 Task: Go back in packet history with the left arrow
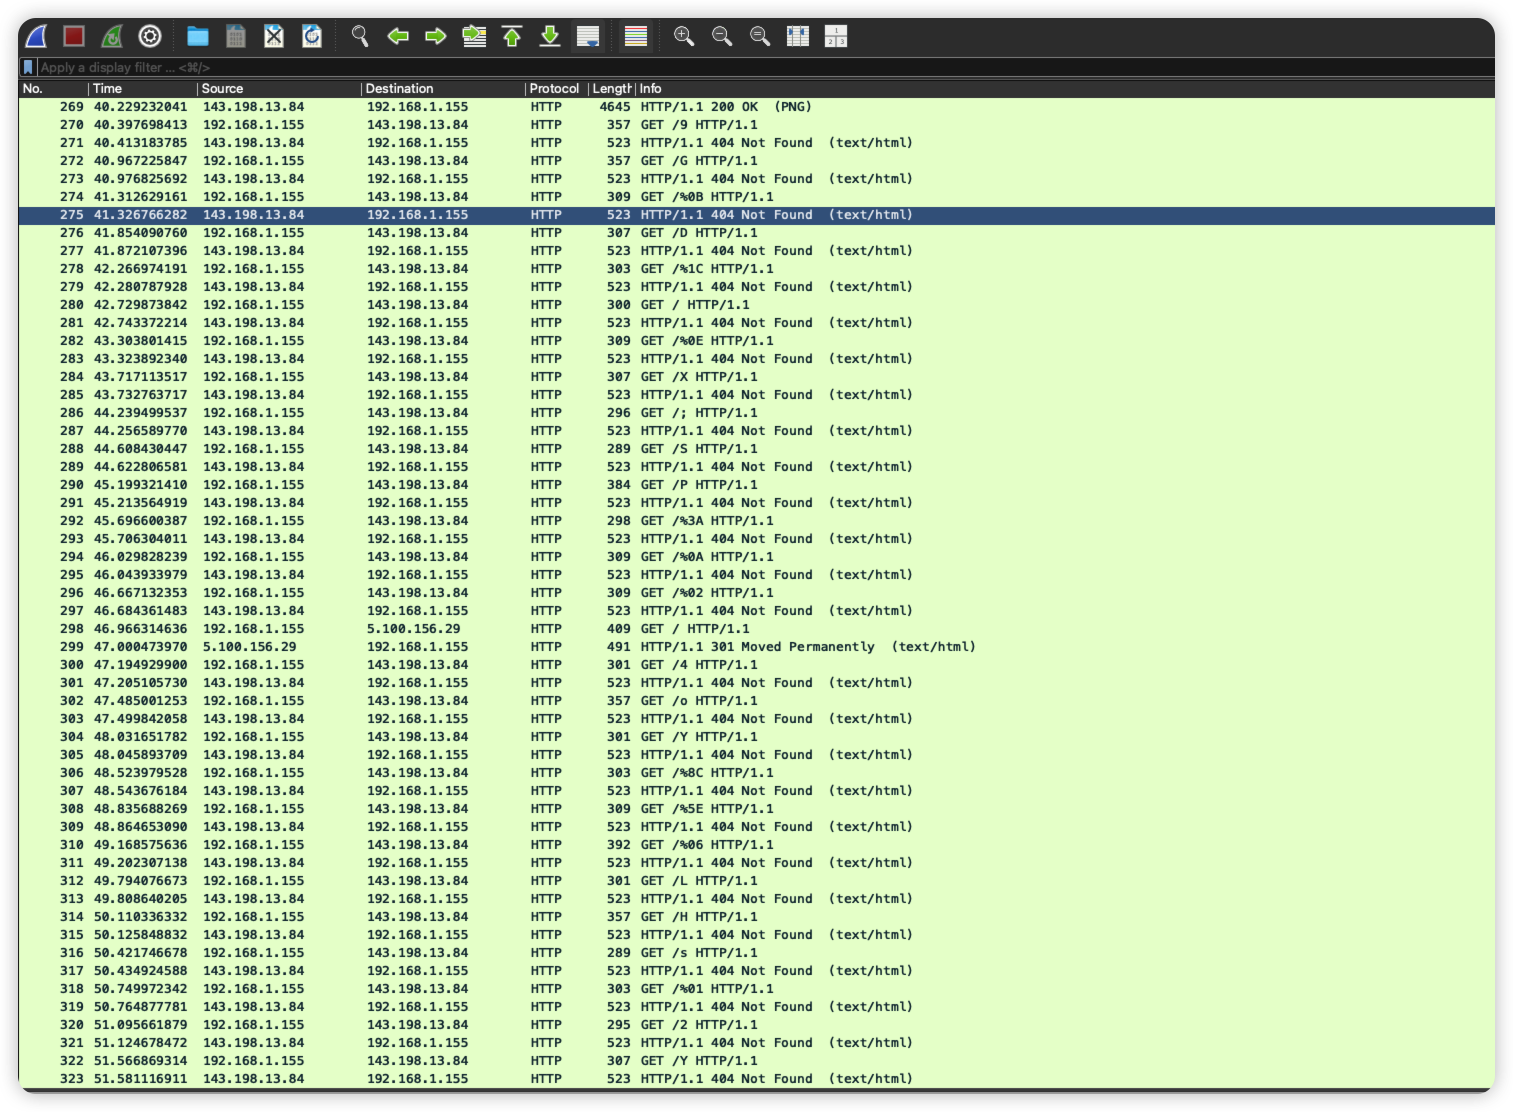(398, 37)
